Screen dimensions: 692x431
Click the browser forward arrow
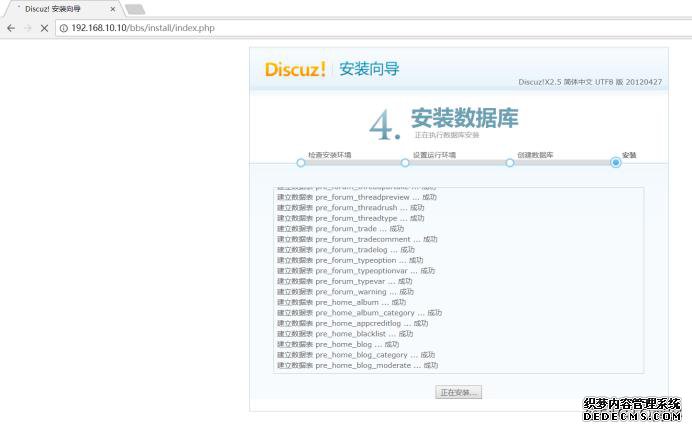[27, 28]
